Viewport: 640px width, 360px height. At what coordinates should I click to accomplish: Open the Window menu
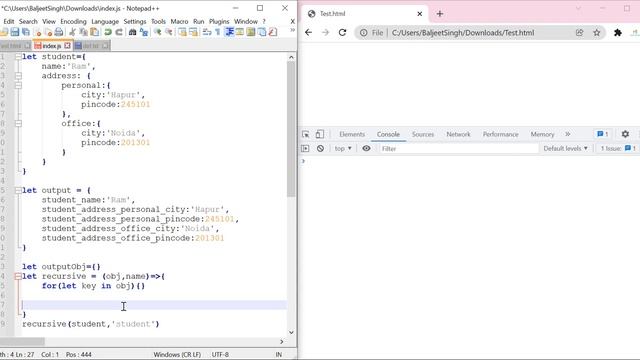tap(246, 22)
